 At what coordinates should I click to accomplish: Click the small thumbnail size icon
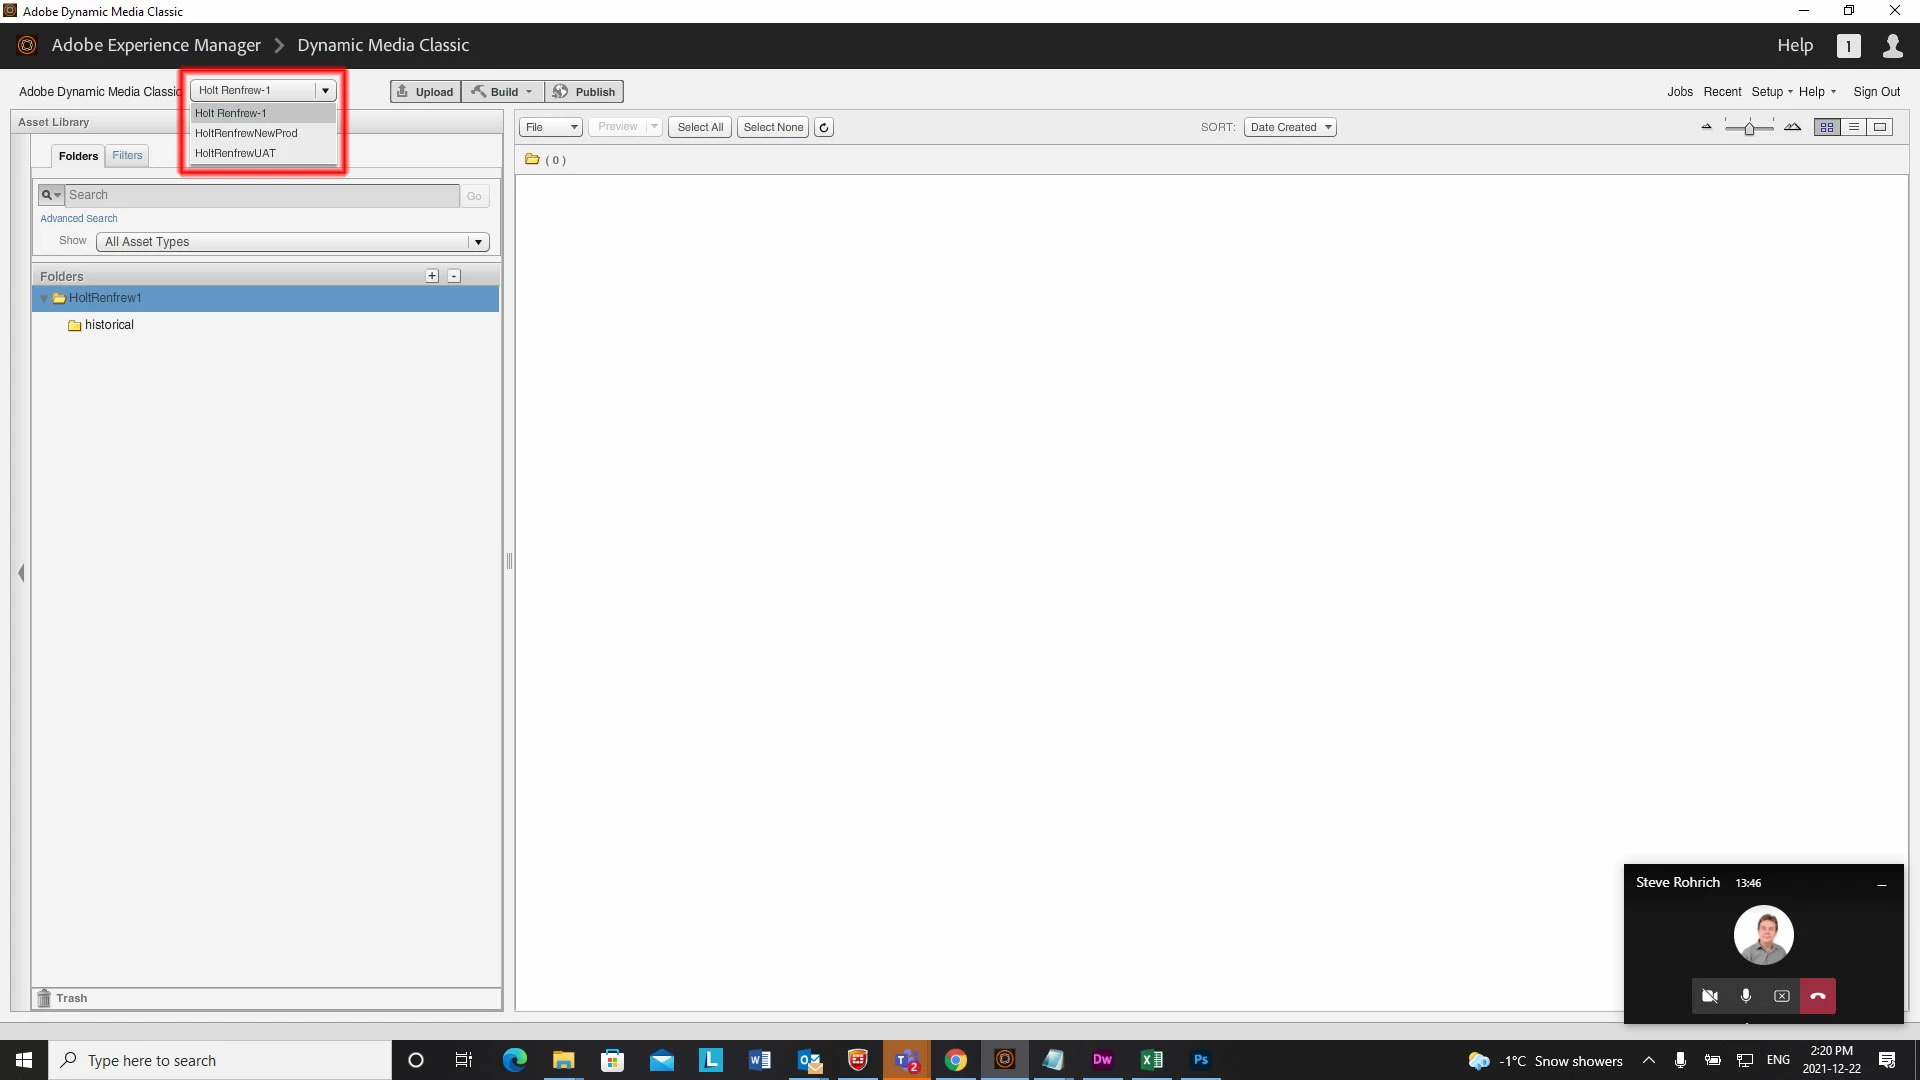point(1706,127)
